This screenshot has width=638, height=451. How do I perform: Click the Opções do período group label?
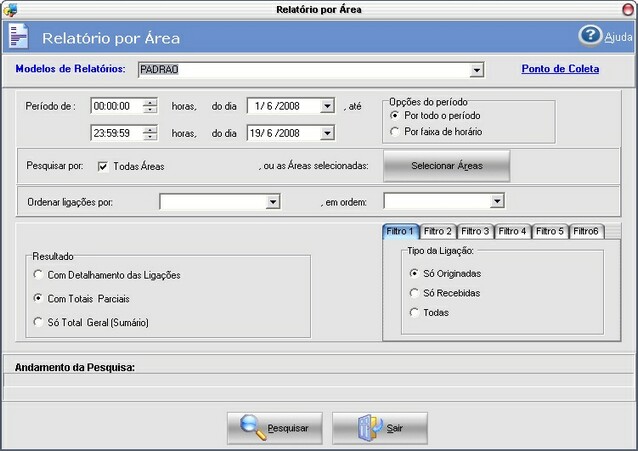click(x=428, y=102)
